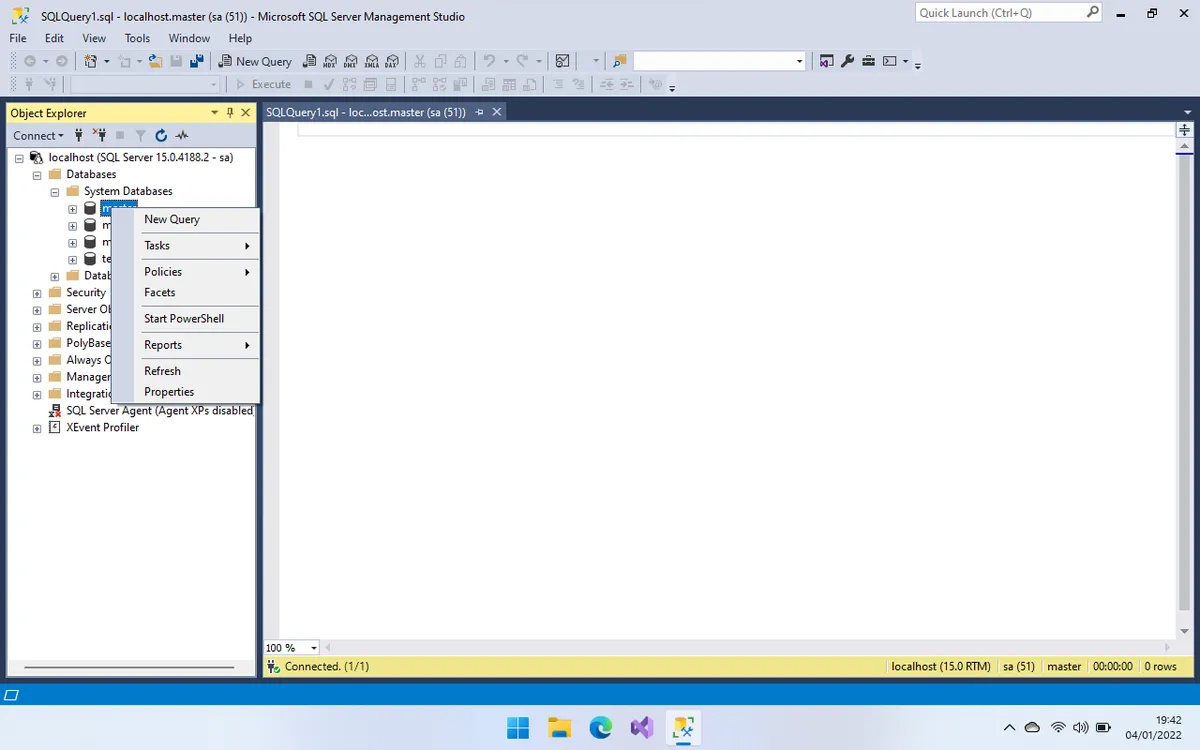Image resolution: width=1200 pixels, height=750 pixels.
Task: Pin the Object Explorer panel with pushpin
Action: [230, 113]
